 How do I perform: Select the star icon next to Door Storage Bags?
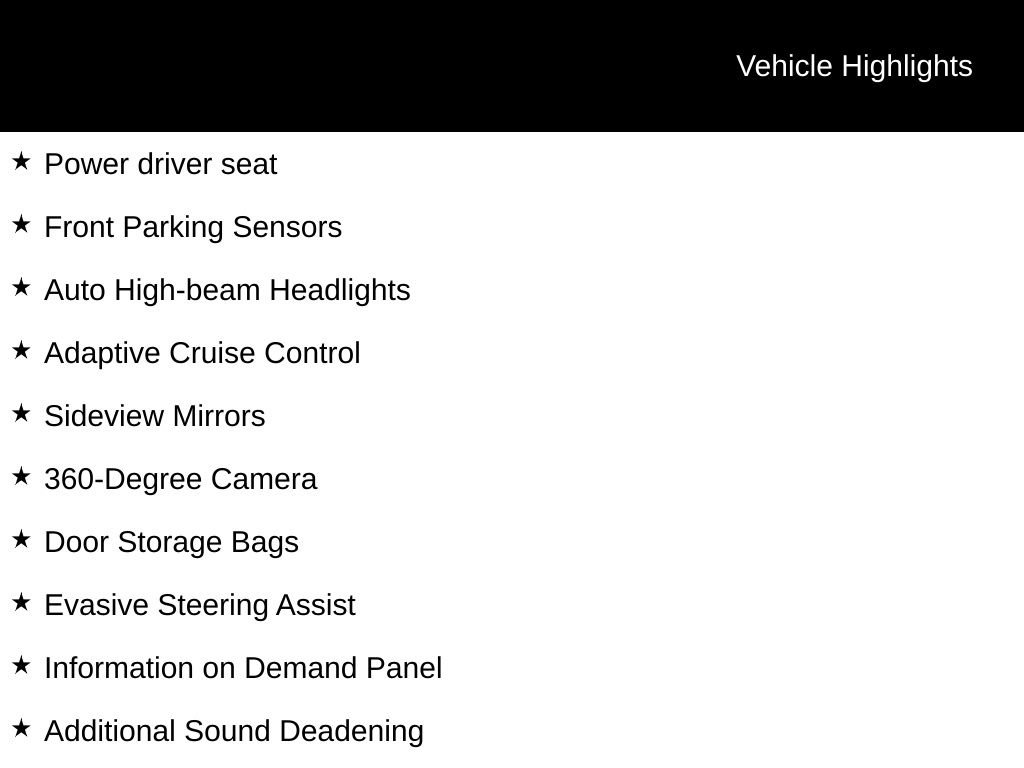[x=21, y=539]
